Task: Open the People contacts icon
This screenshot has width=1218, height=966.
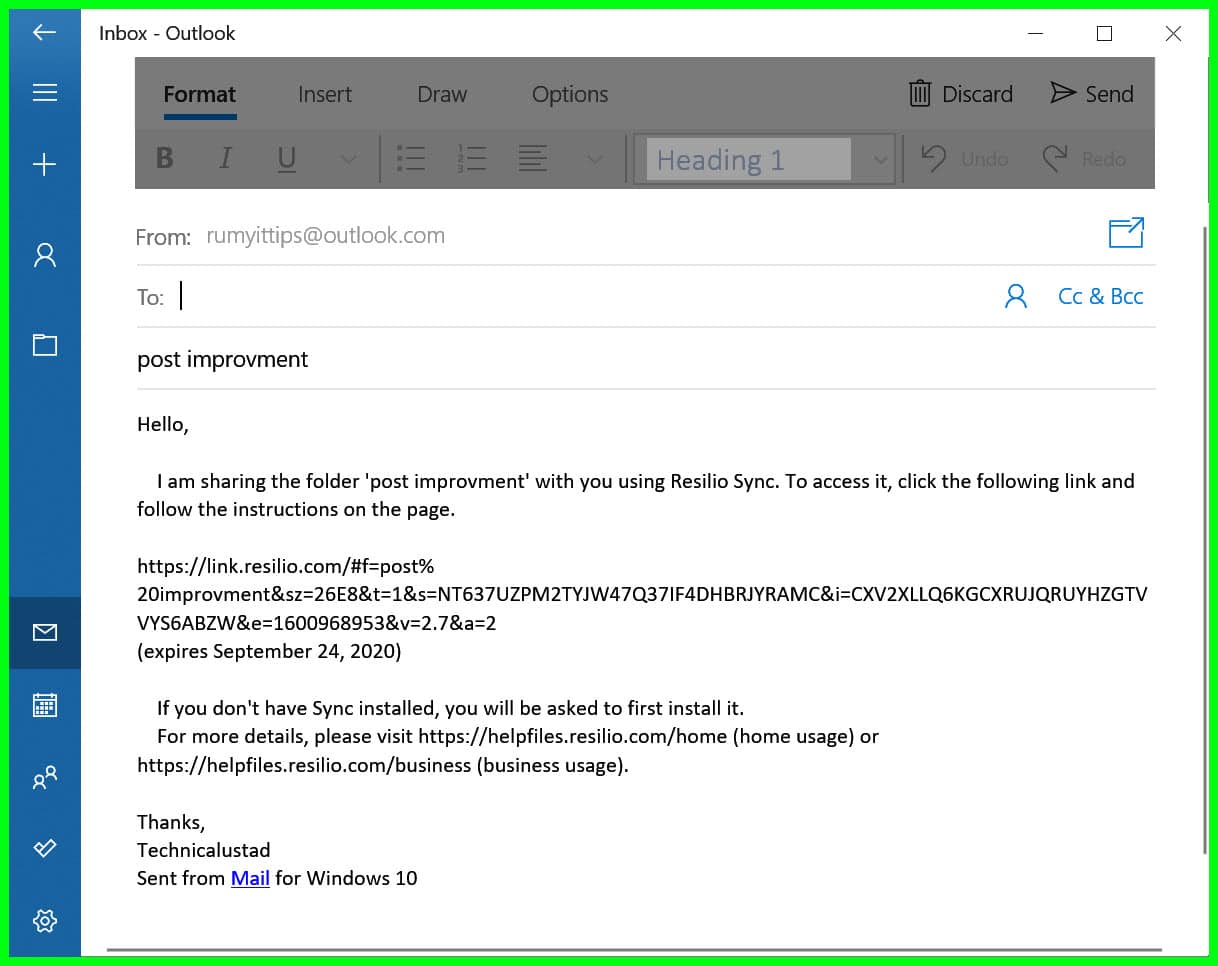Action: (44, 777)
